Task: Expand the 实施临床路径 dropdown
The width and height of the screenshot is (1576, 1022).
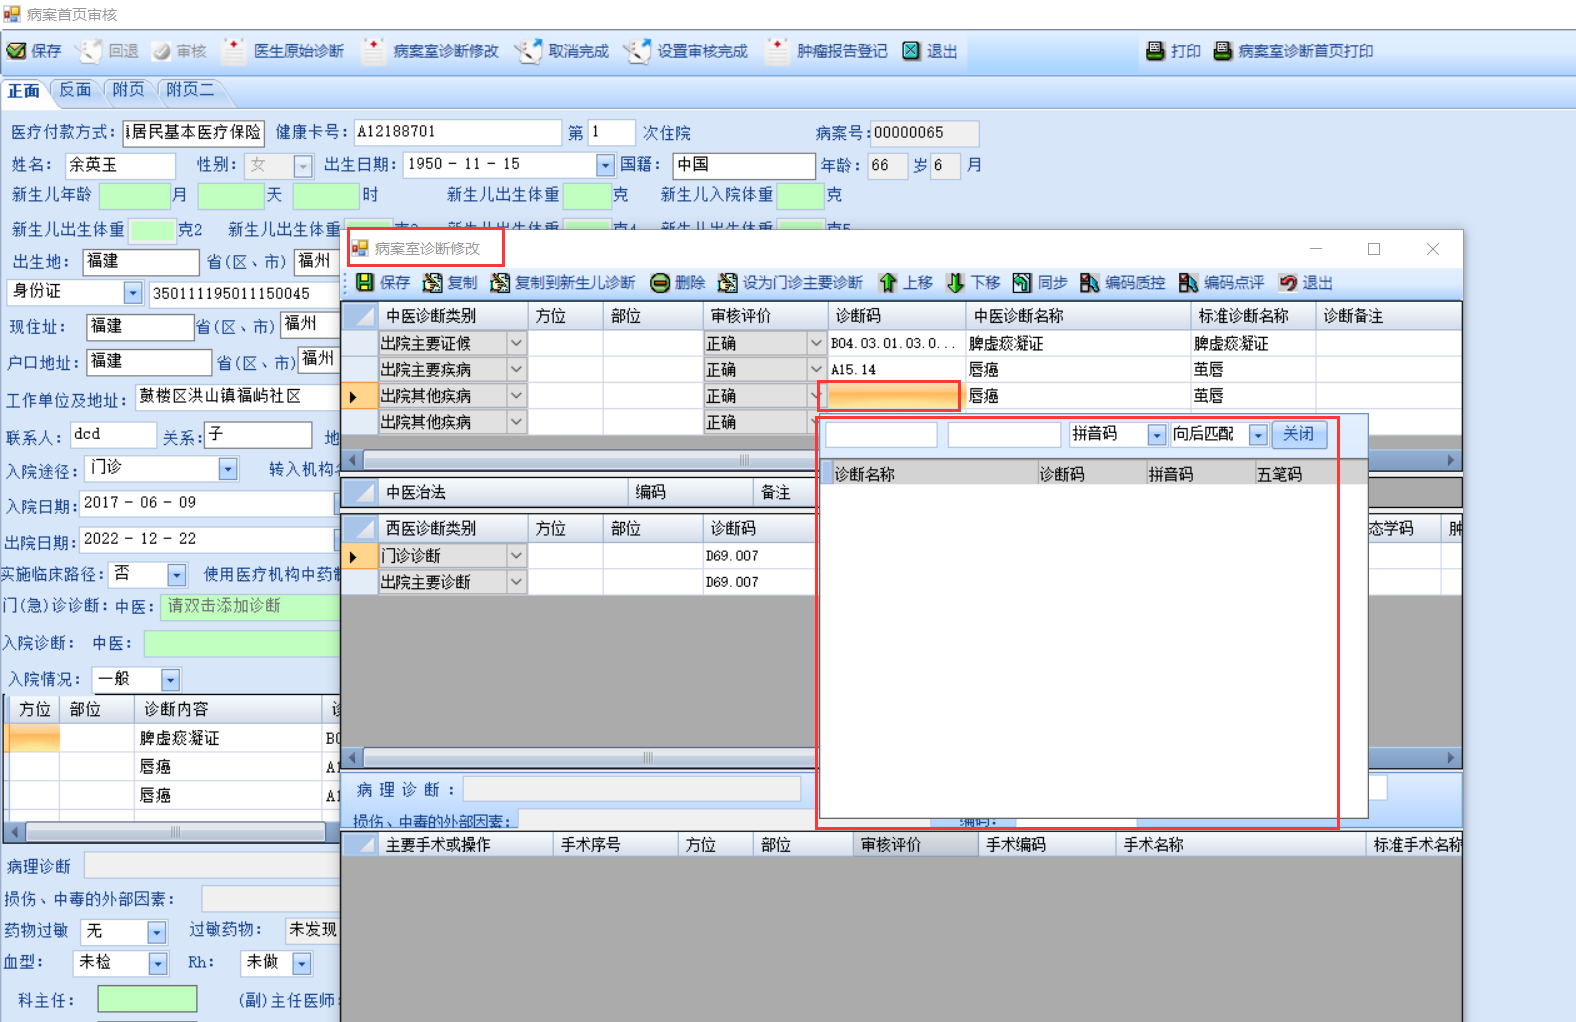Action: click(177, 575)
